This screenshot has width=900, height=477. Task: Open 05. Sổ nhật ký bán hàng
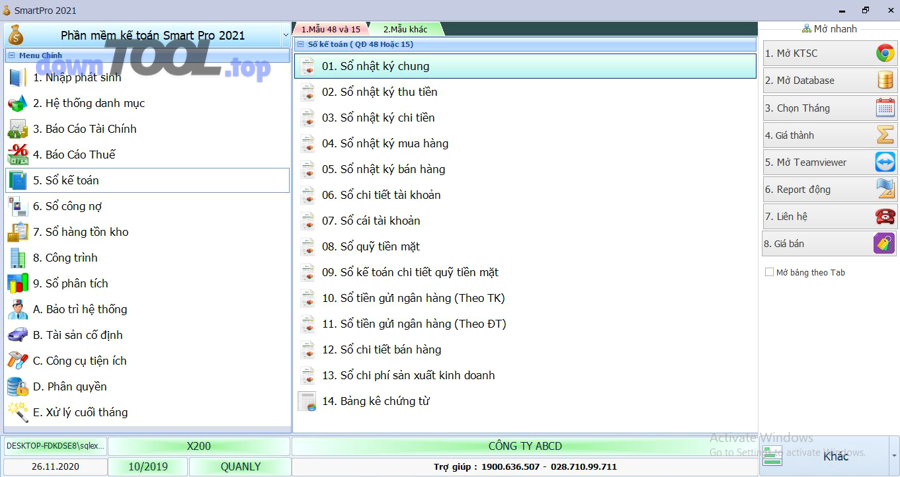525,169
